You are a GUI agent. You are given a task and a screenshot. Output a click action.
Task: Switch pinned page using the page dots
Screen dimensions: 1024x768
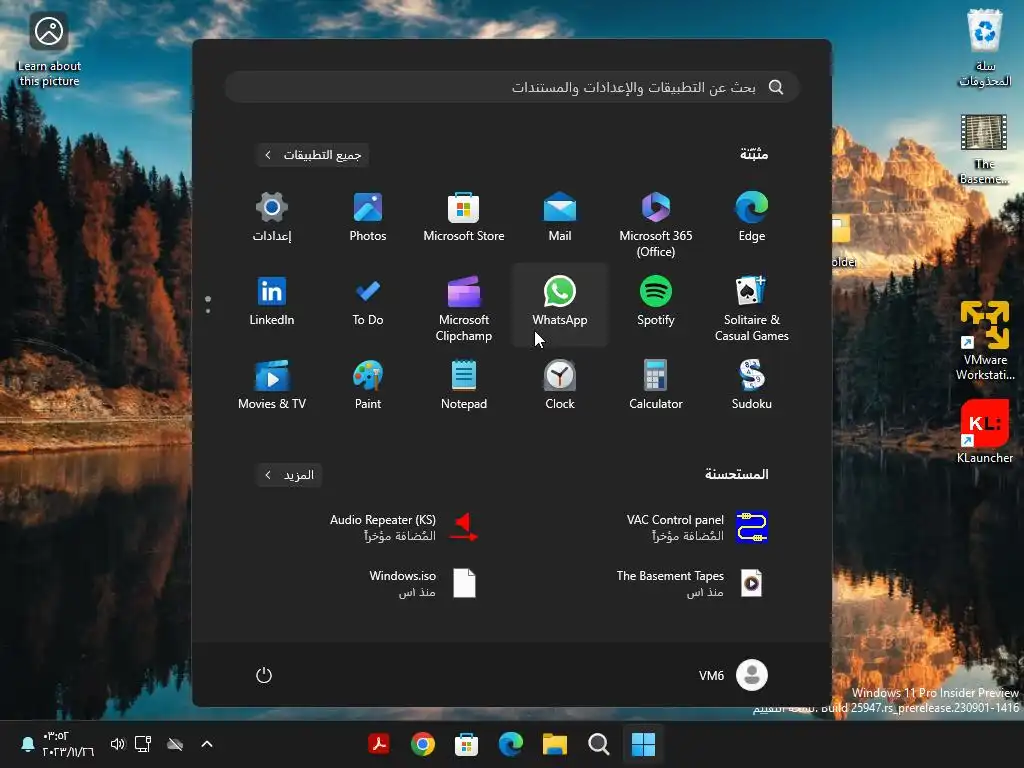[x=208, y=304]
